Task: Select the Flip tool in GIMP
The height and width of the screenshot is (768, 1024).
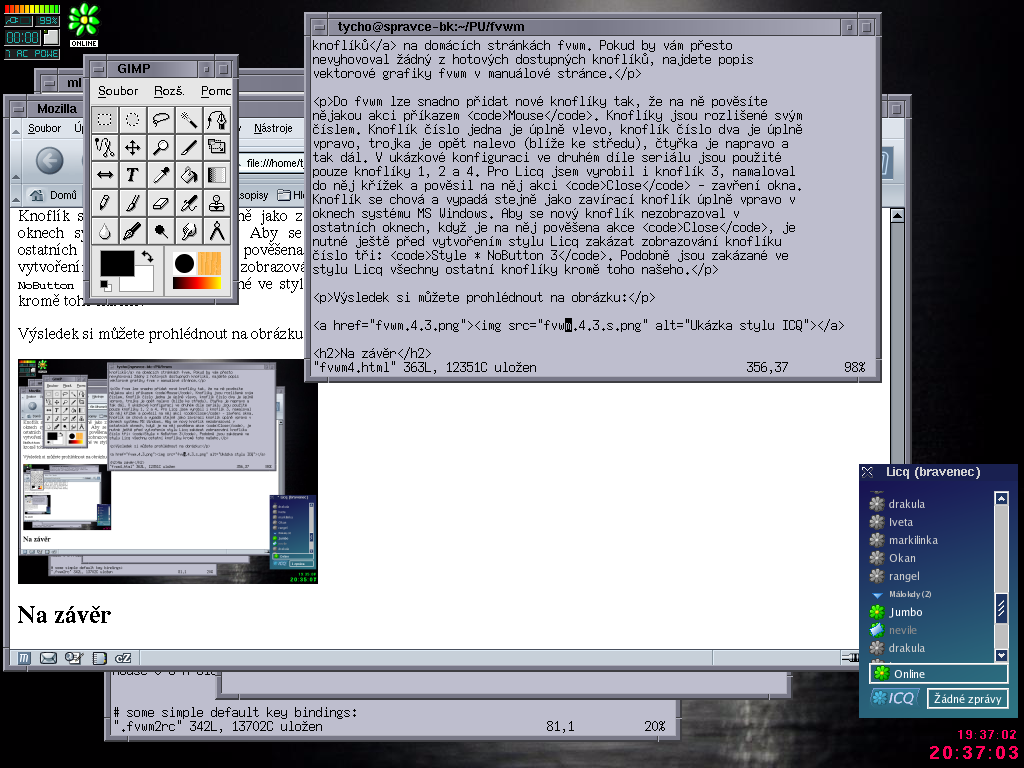Action: [104, 176]
